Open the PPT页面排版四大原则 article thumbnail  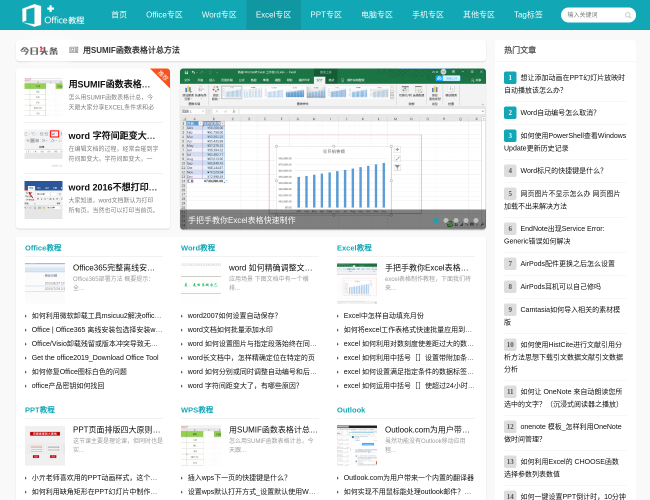tap(45, 445)
